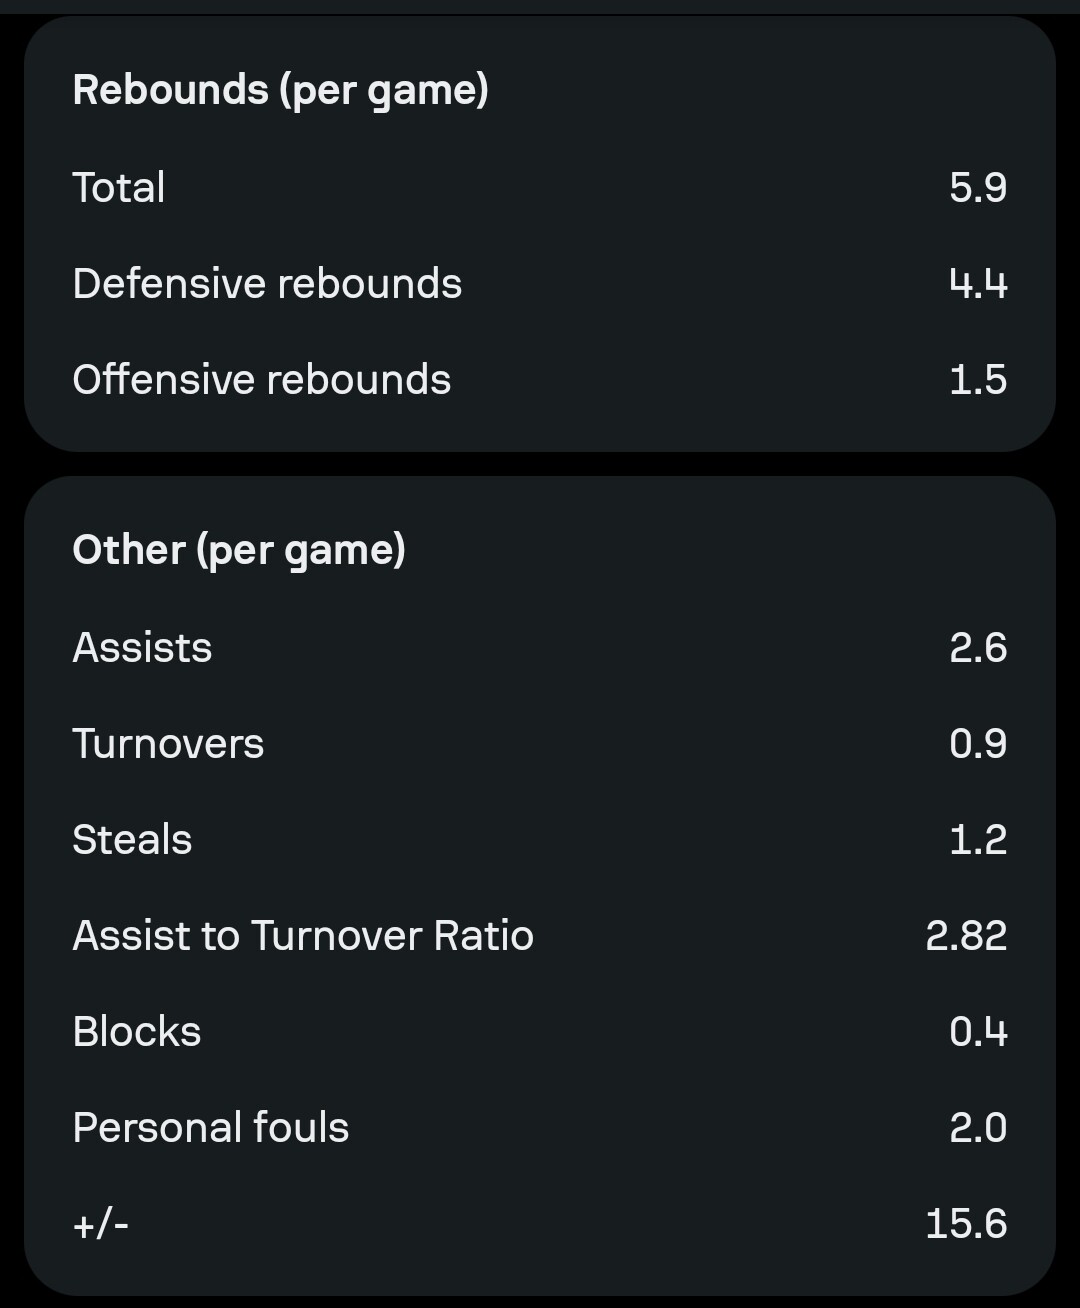Select the Defensive rebounds row label
Viewport: 1080px width, 1308px height.
coord(267,283)
